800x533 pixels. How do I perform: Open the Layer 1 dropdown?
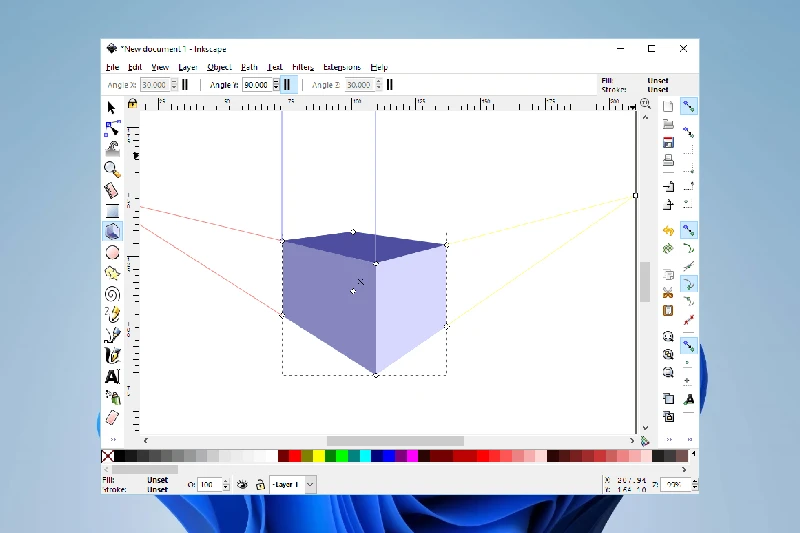(310, 484)
